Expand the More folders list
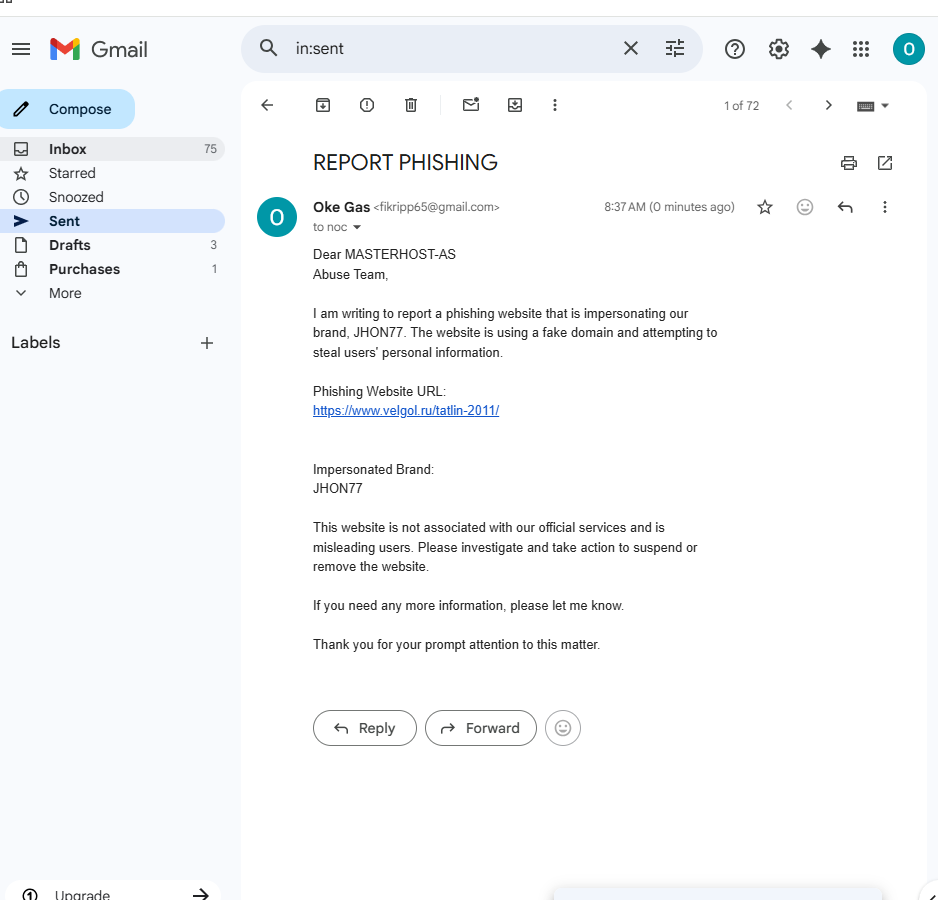The height and width of the screenshot is (900, 938). pyautogui.click(x=65, y=293)
